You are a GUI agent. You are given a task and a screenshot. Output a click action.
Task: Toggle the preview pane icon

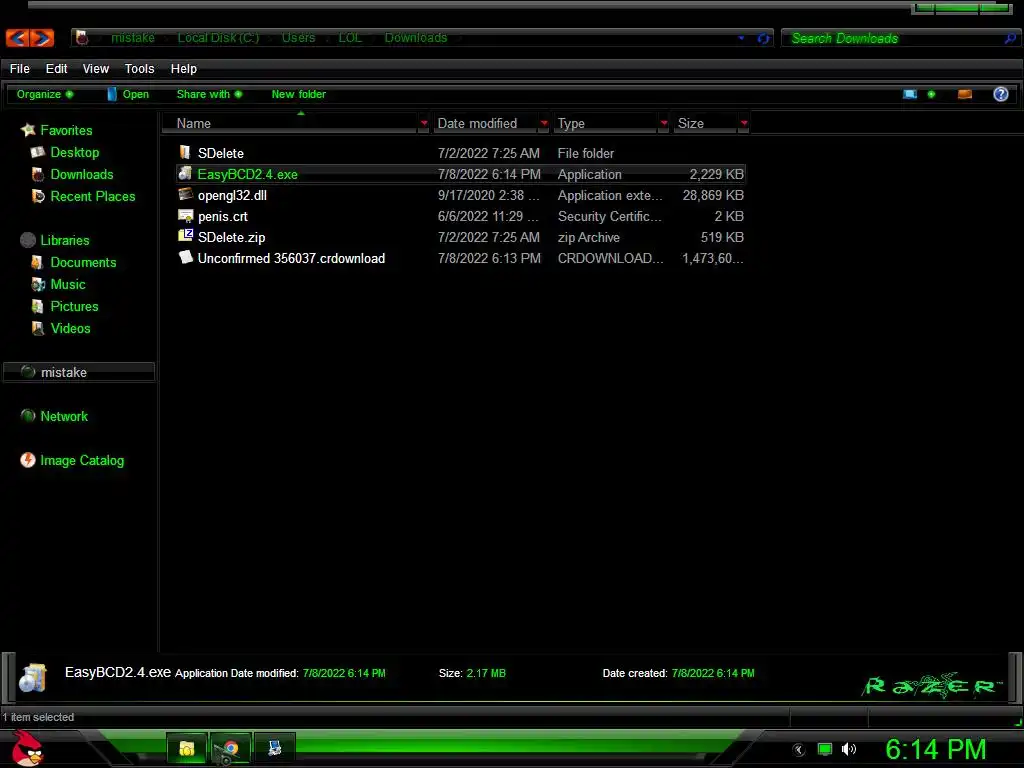[965, 95]
